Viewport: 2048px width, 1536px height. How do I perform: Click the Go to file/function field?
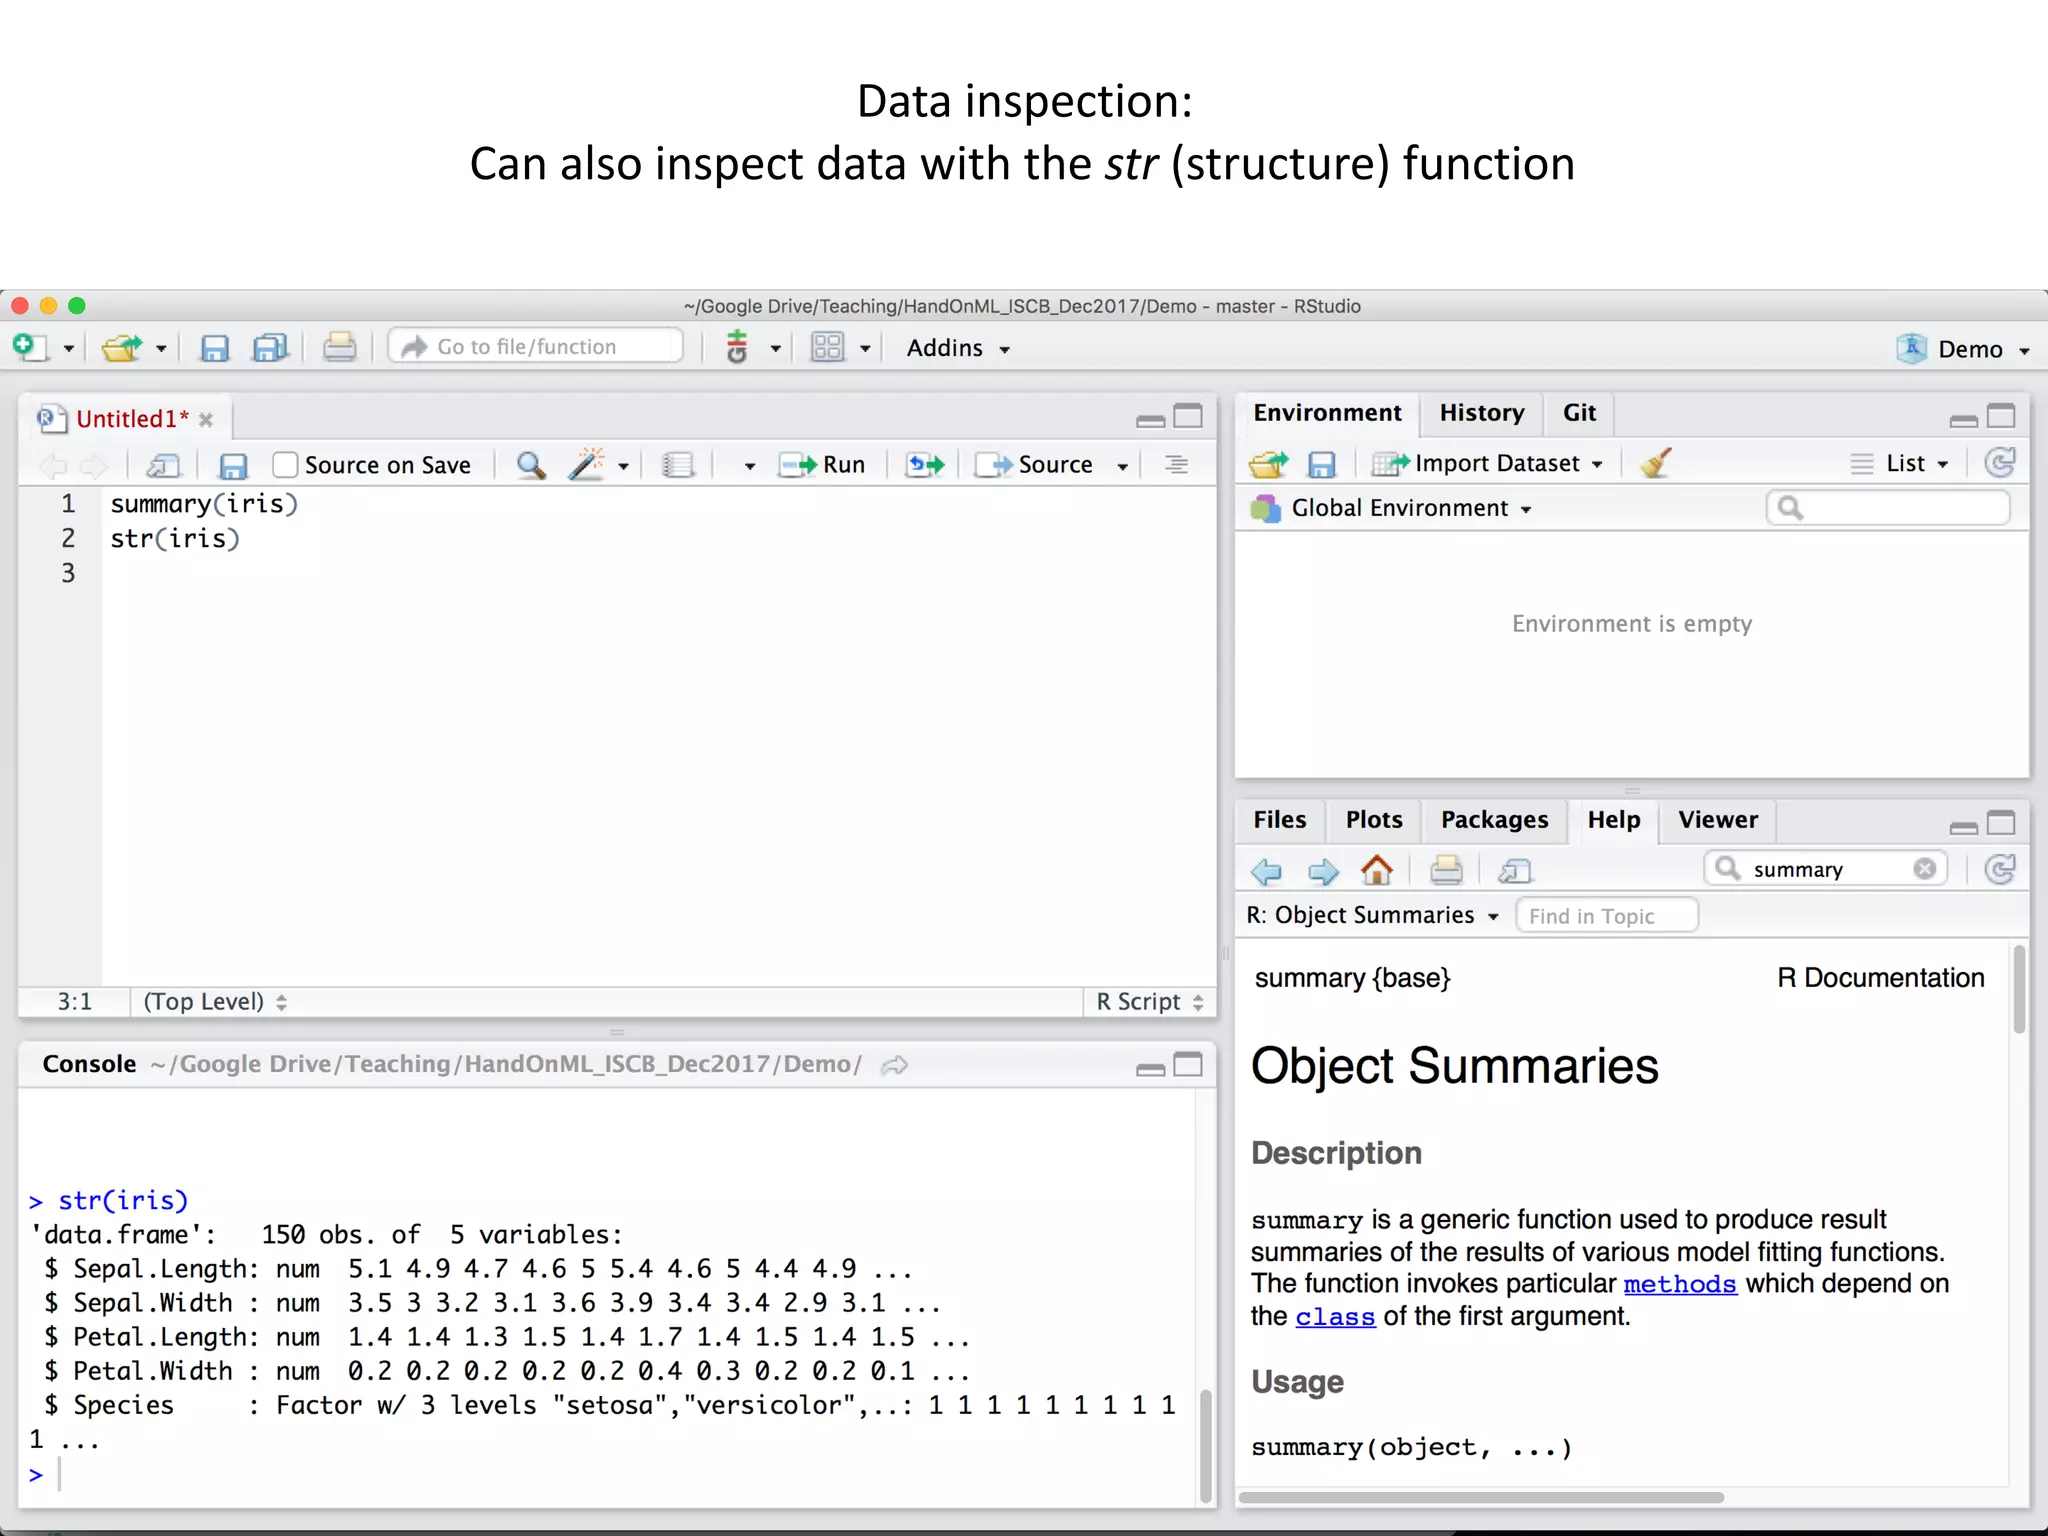coord(536,346)
